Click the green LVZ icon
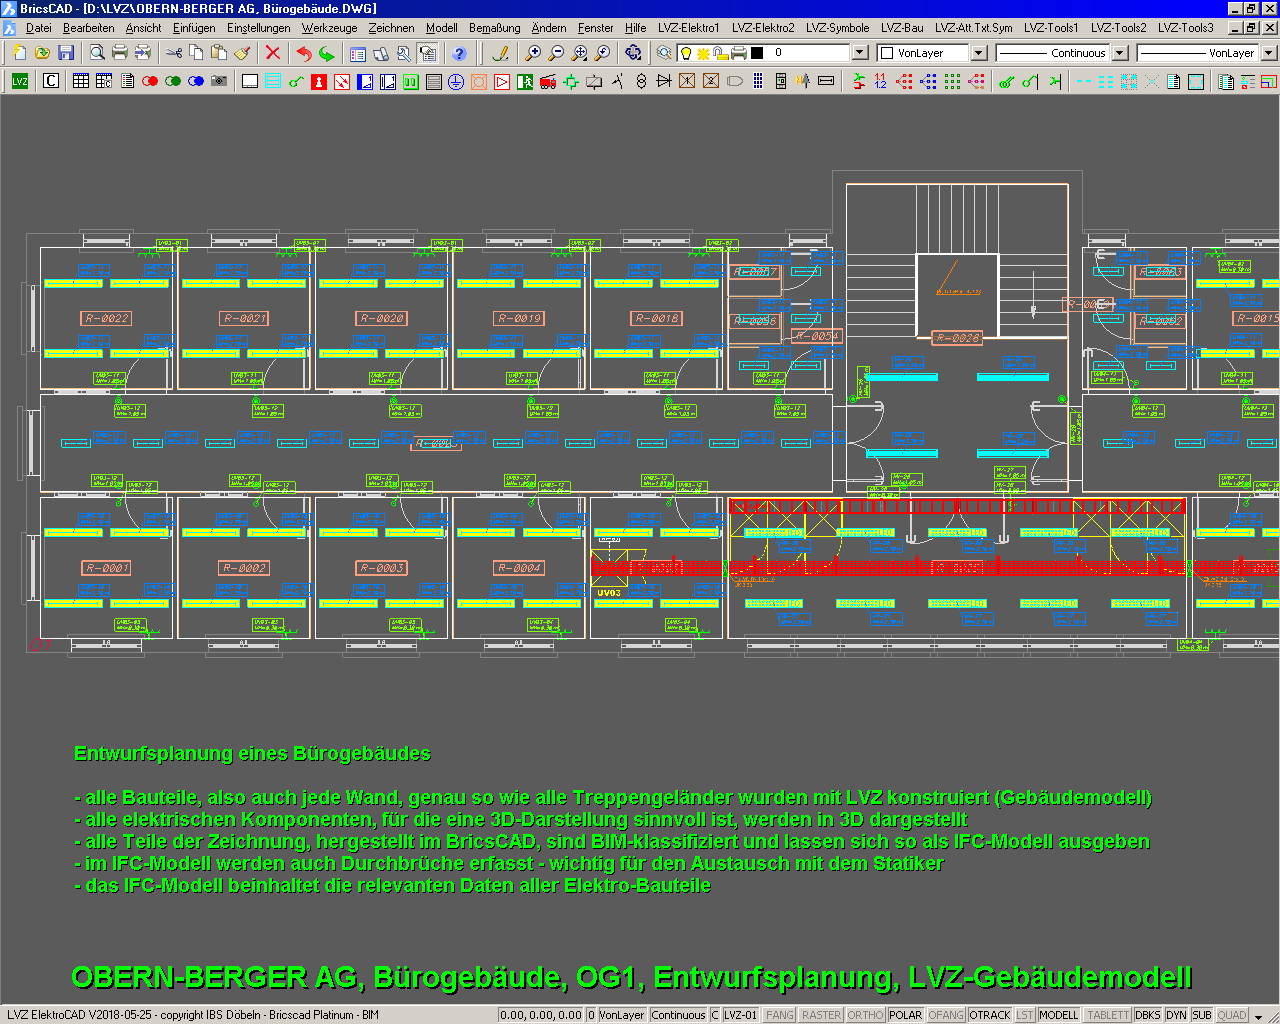The image size is (1280, 1024). (20, 81)
